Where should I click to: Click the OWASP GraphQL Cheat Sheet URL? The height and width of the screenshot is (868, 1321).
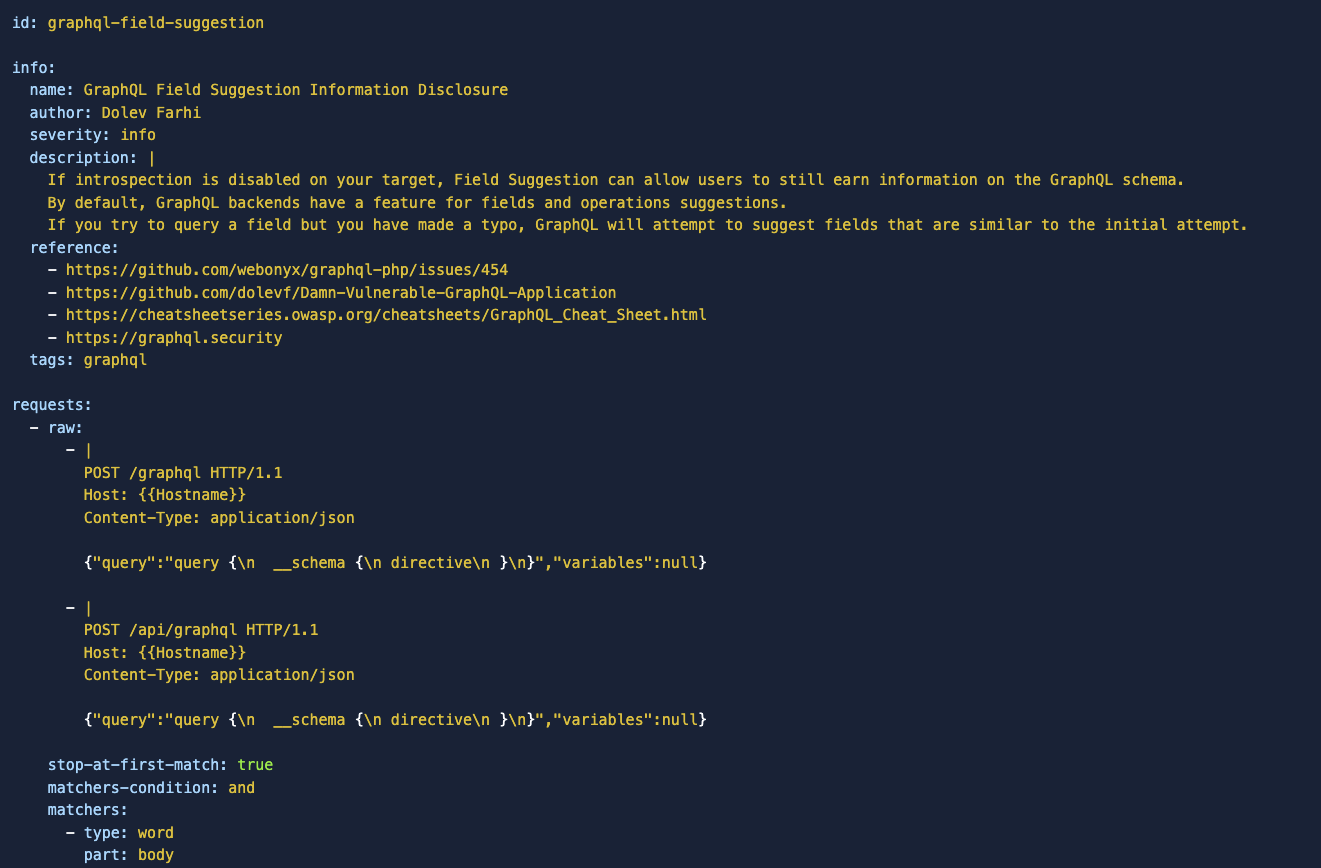click(x=386, y=315)
